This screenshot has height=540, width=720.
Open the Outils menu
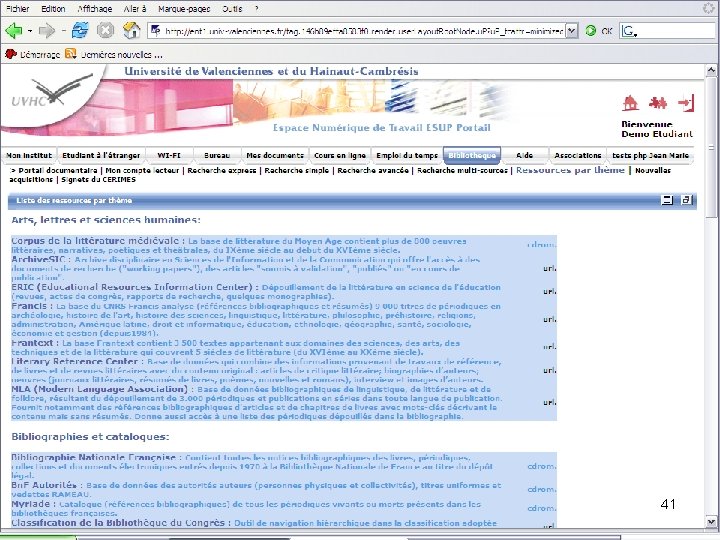coord(232,8)
